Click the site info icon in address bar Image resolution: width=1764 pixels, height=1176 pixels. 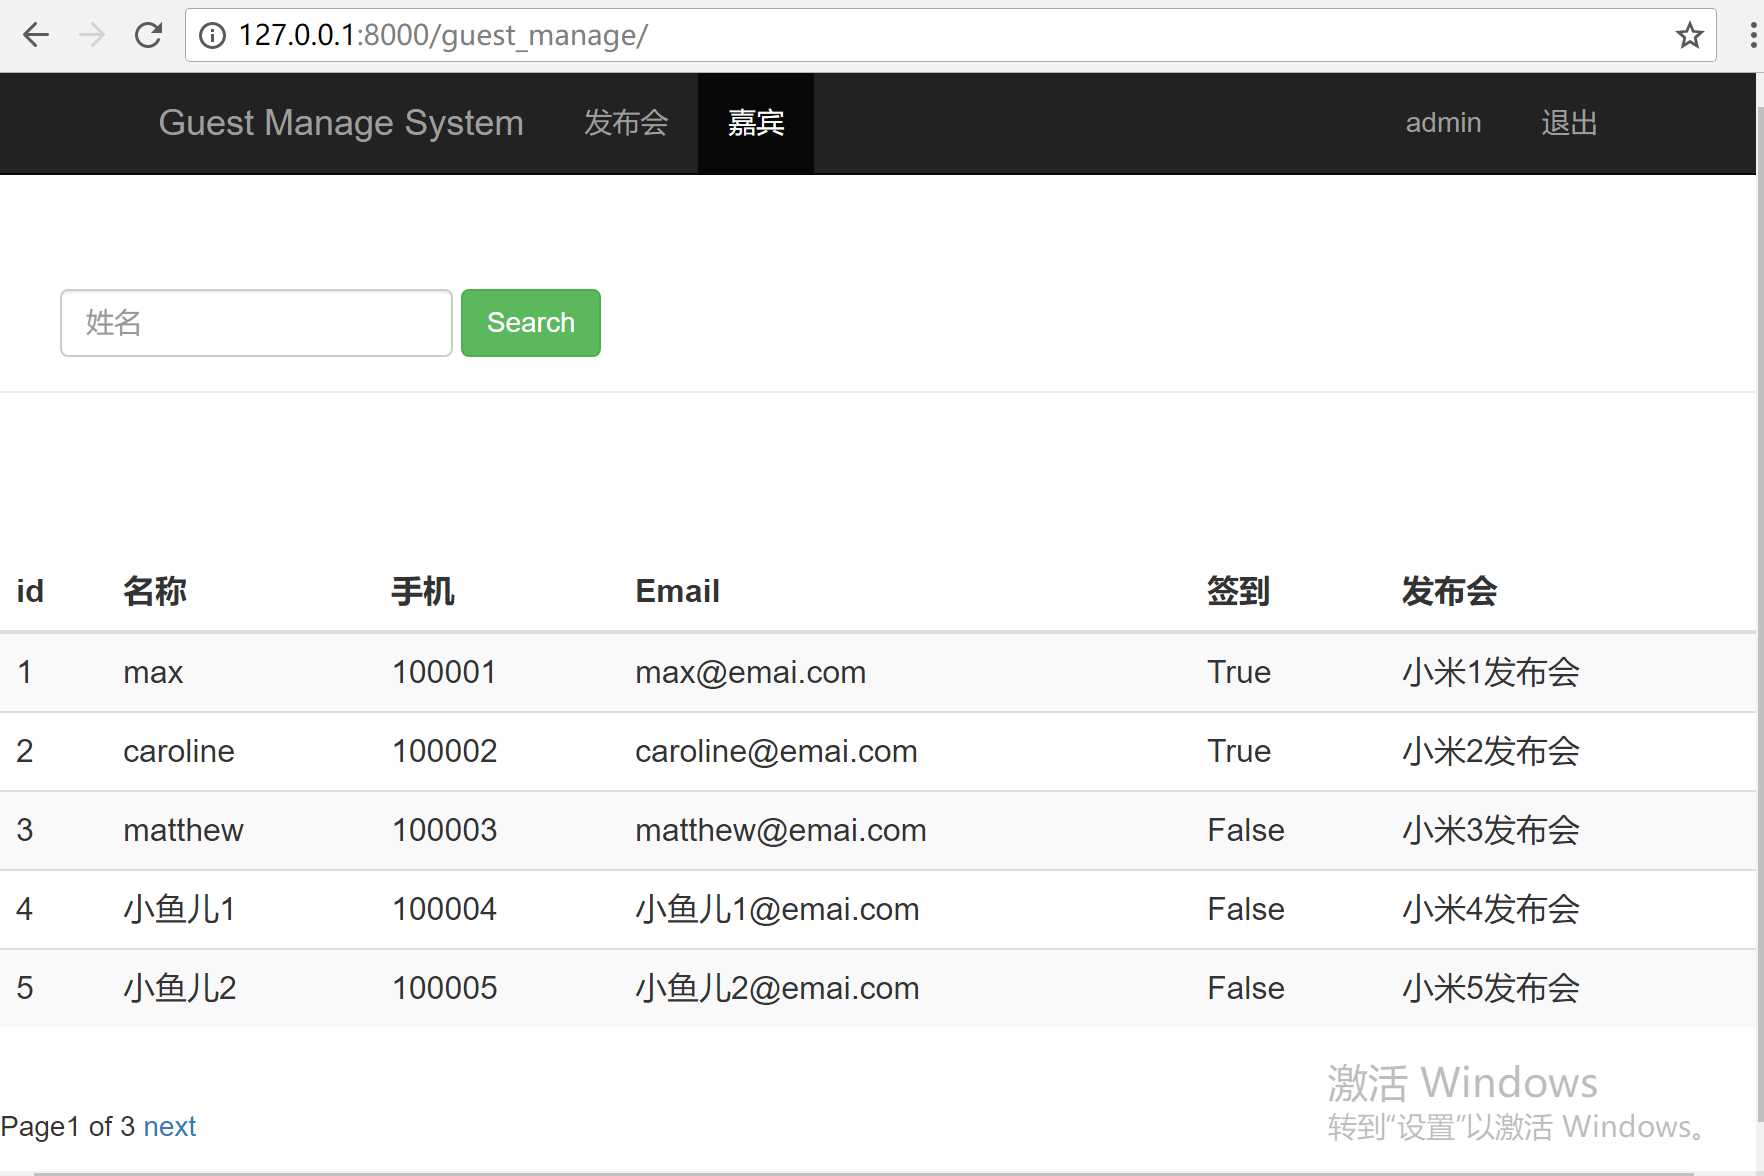click(212, 36)
